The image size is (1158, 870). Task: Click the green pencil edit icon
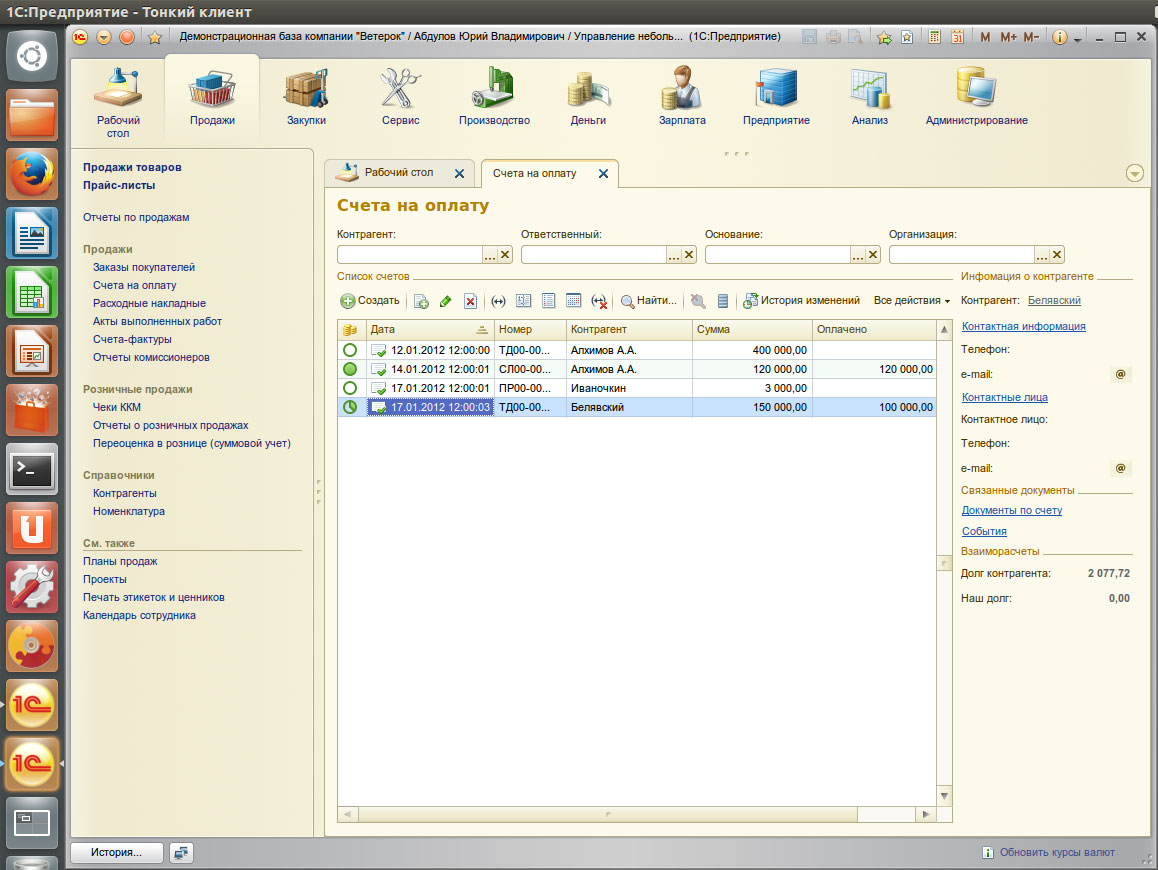[x=446, y=301]
